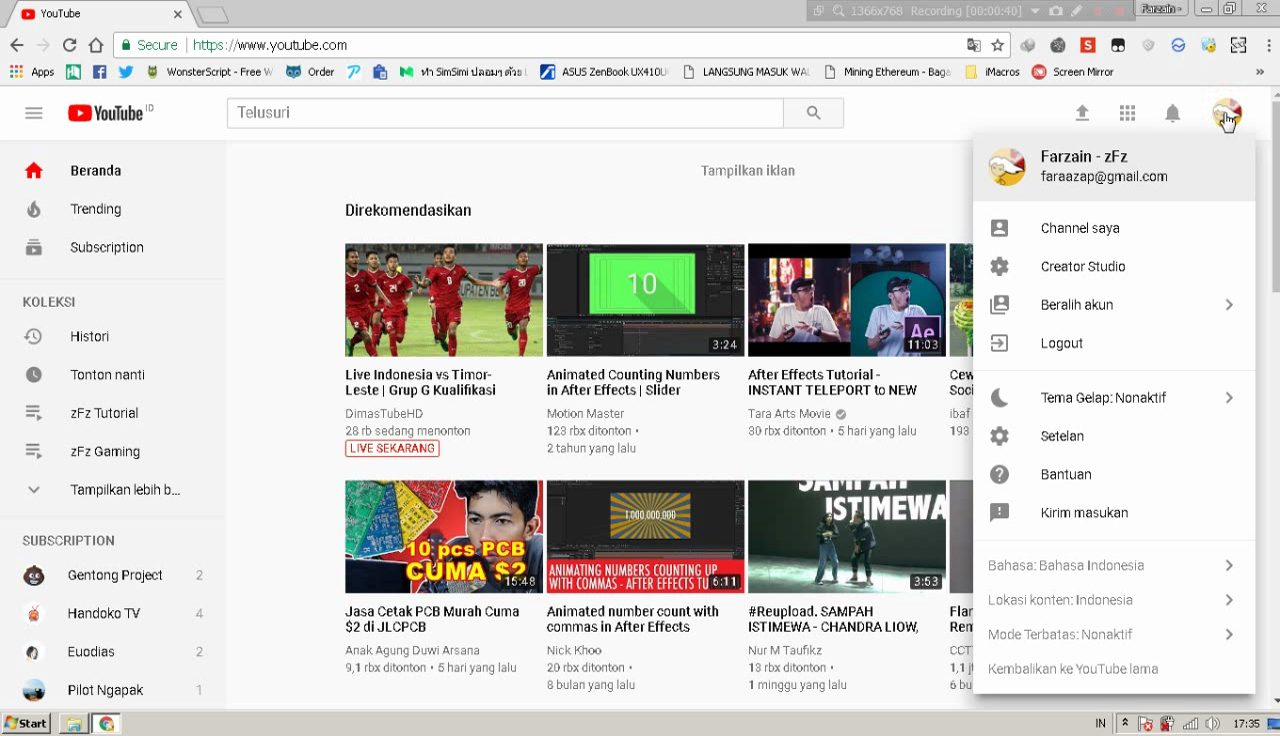Viewport: 1280px width, 736px height.
Task: Open Trending from the sidebar
Action: (x=95, y=209)
